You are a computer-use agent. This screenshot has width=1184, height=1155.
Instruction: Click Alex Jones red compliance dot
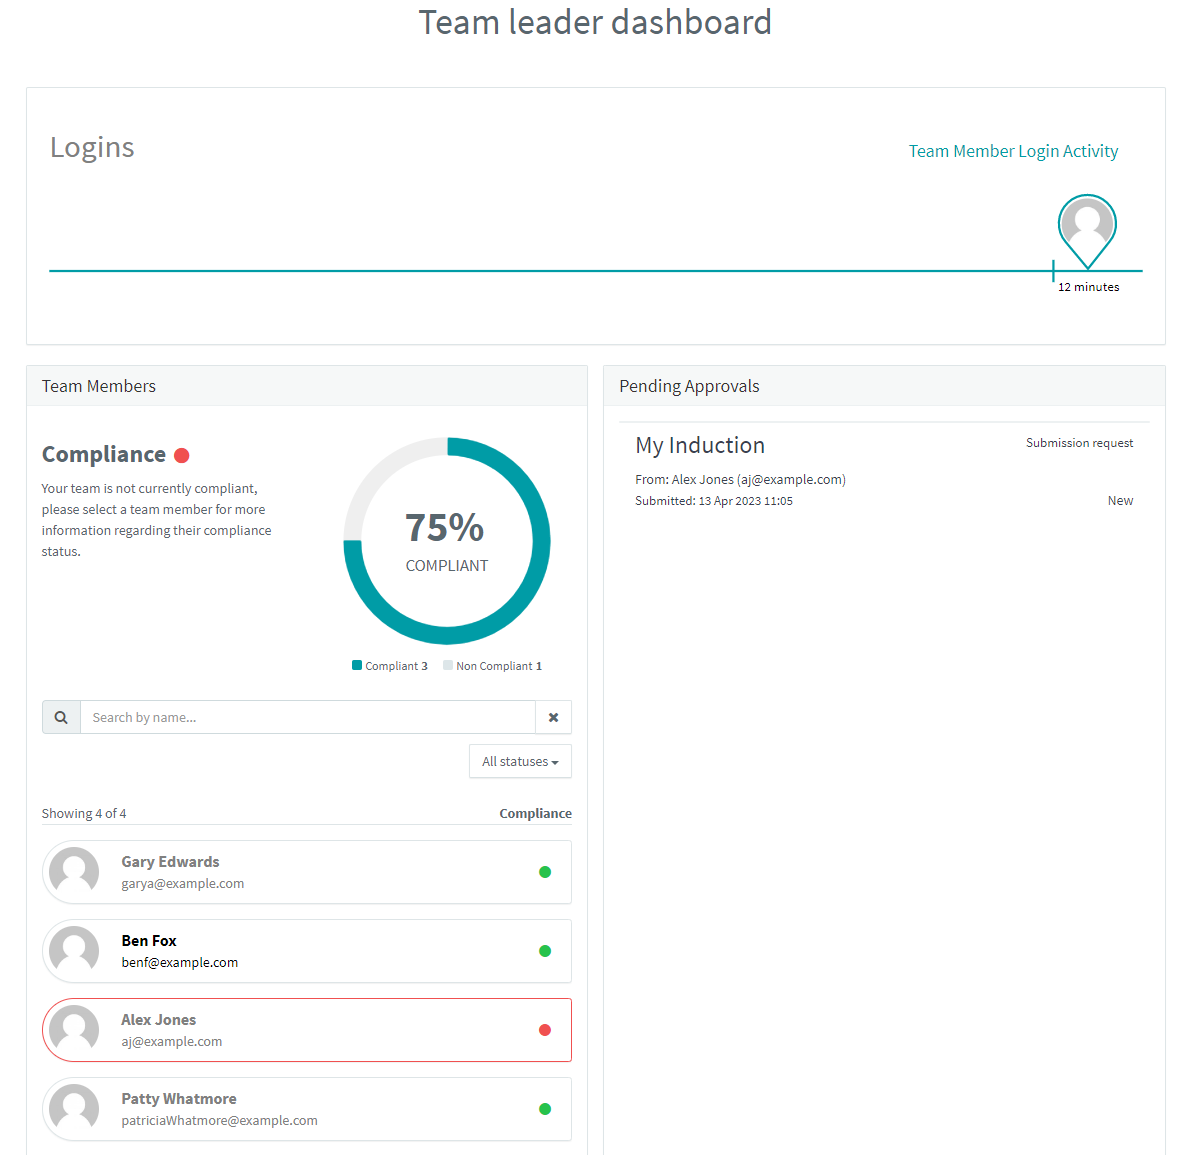pyautogui.click(x=545, y=1030)
